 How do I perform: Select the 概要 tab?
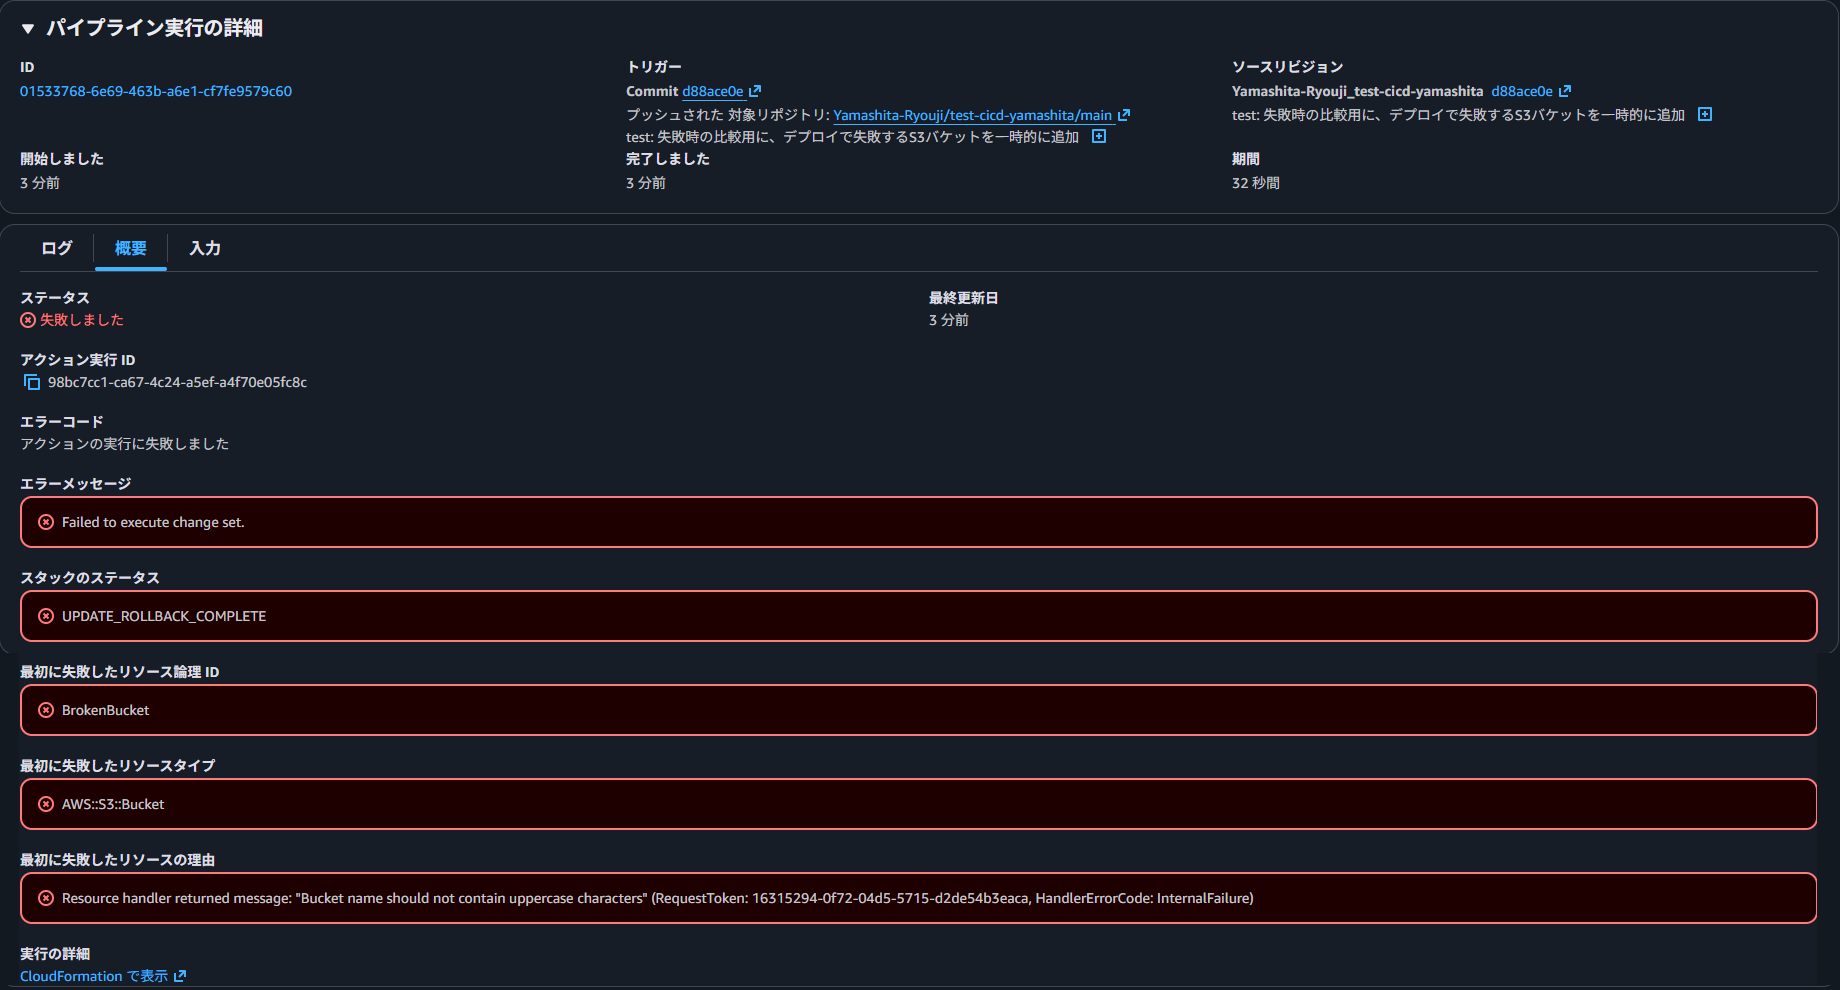click(131, 248)
